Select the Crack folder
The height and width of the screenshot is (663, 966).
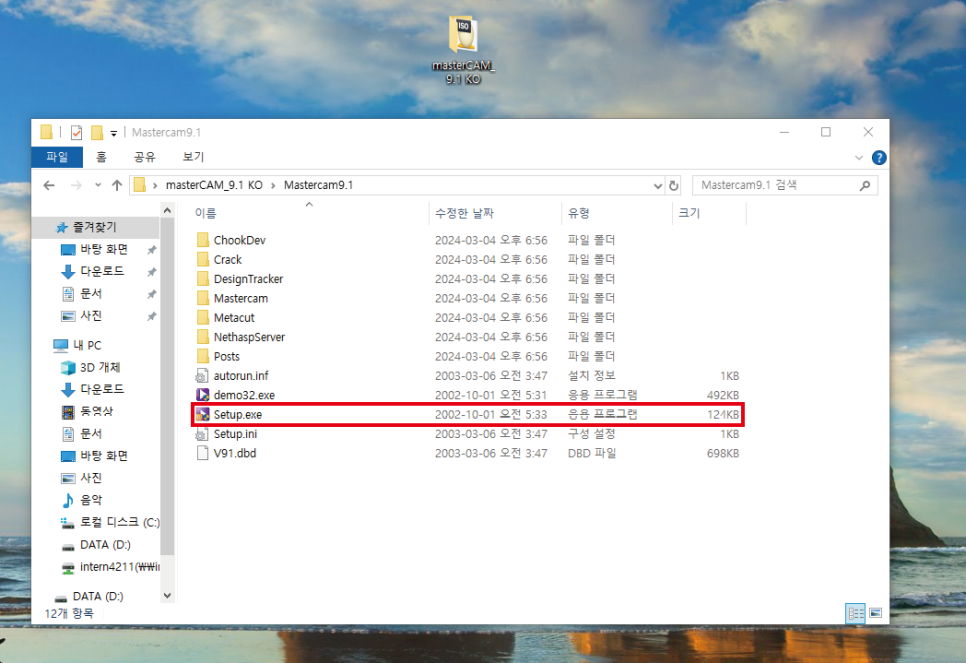pyautogui.click(x=227, y=259)
